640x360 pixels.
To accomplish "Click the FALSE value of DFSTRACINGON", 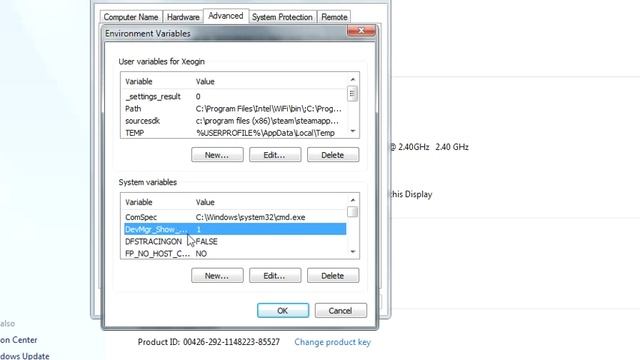I will point(207,242).
